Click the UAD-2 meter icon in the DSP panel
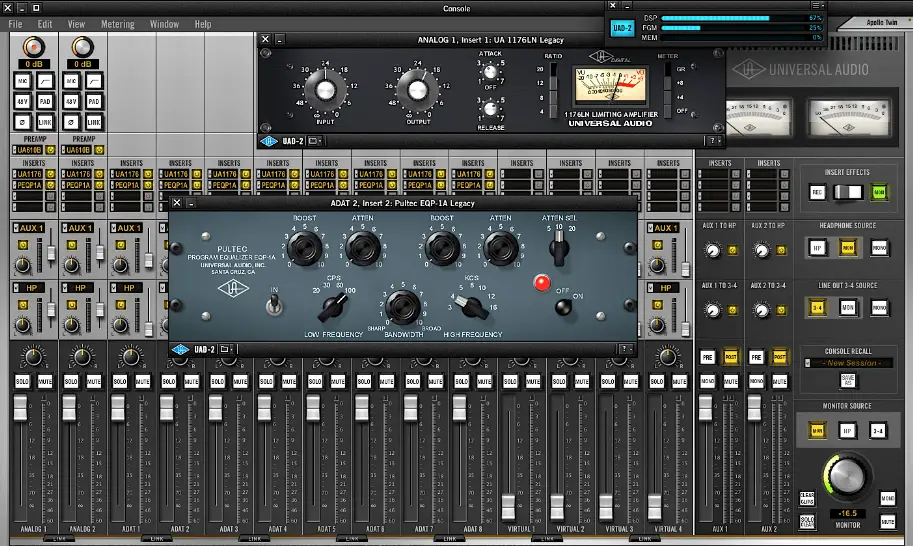913x546 pixels. [622, 28]
